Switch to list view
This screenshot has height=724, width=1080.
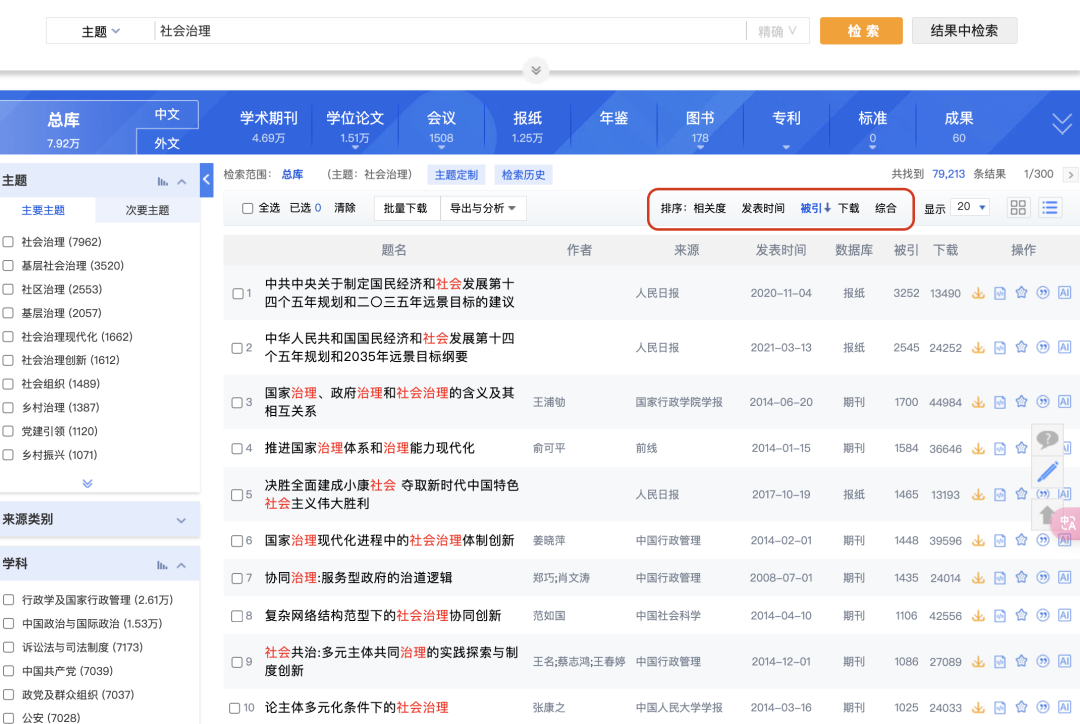pos(1050,207)
